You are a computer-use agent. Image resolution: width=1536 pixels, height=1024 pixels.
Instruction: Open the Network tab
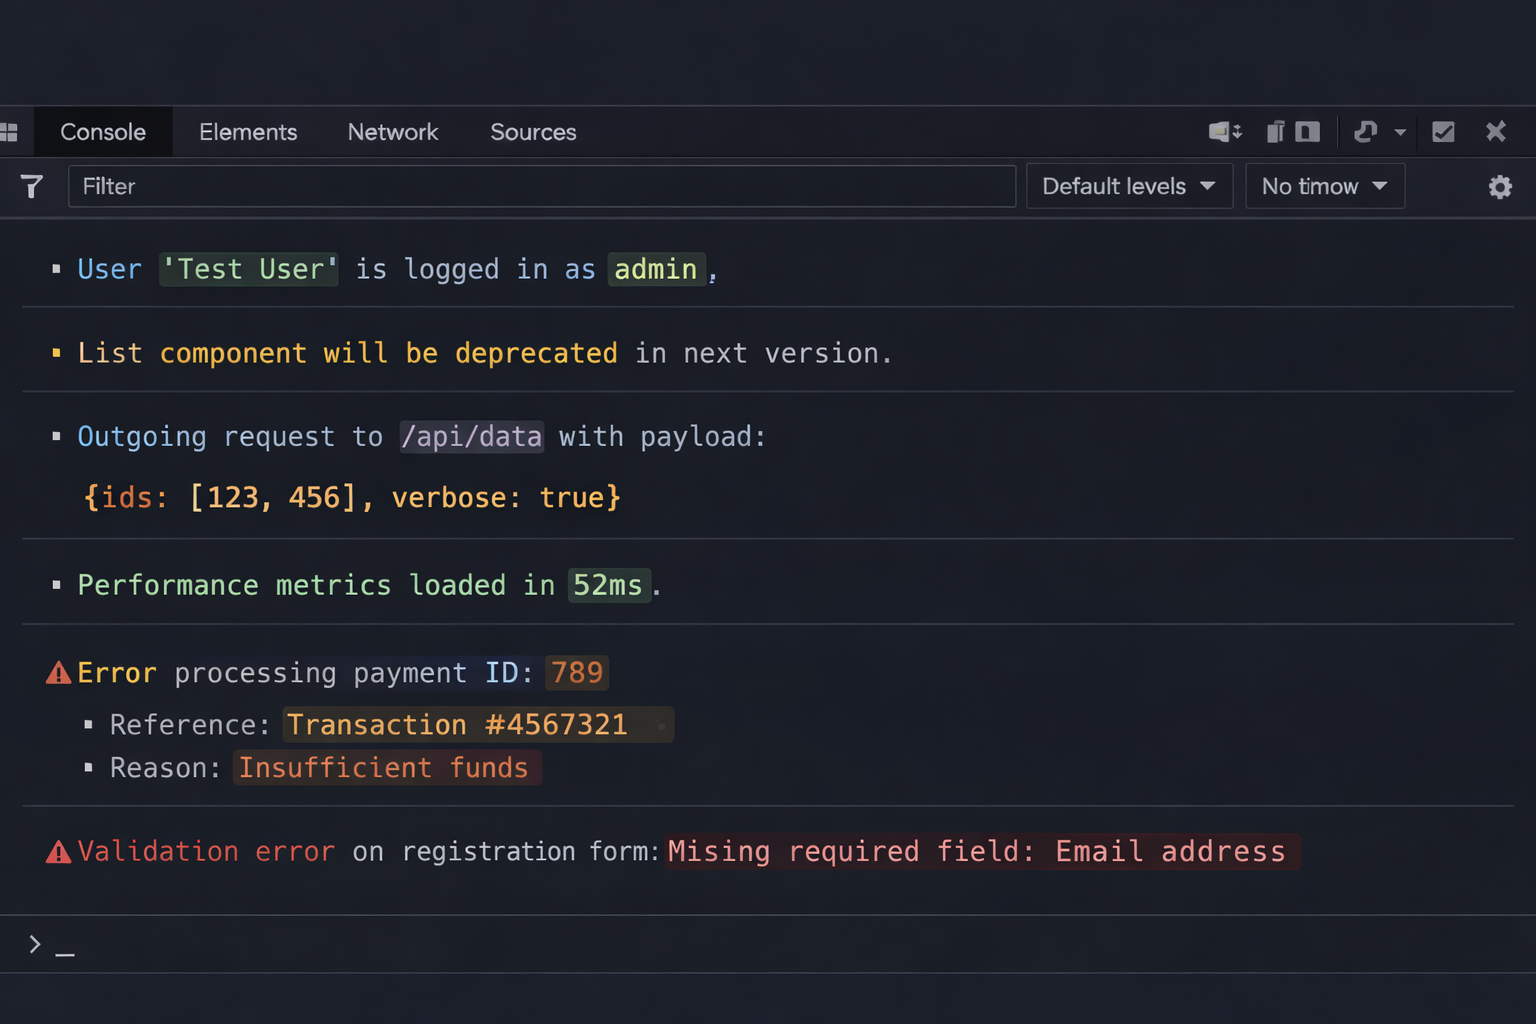(x=392, y=132)
